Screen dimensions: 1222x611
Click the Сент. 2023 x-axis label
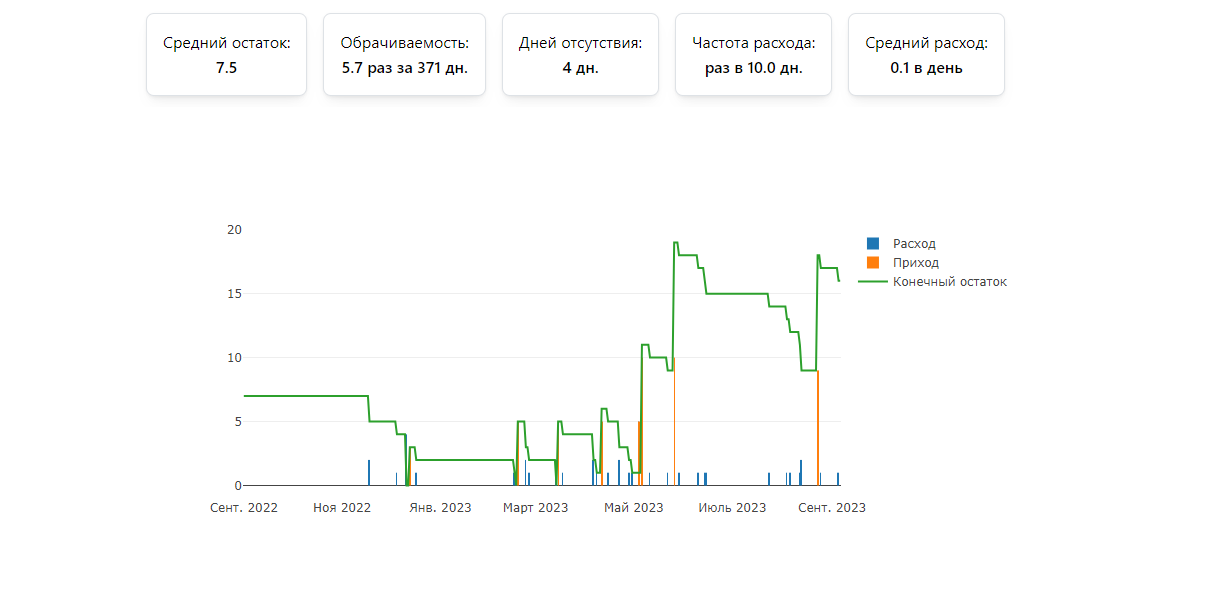(x=832, y=508)
